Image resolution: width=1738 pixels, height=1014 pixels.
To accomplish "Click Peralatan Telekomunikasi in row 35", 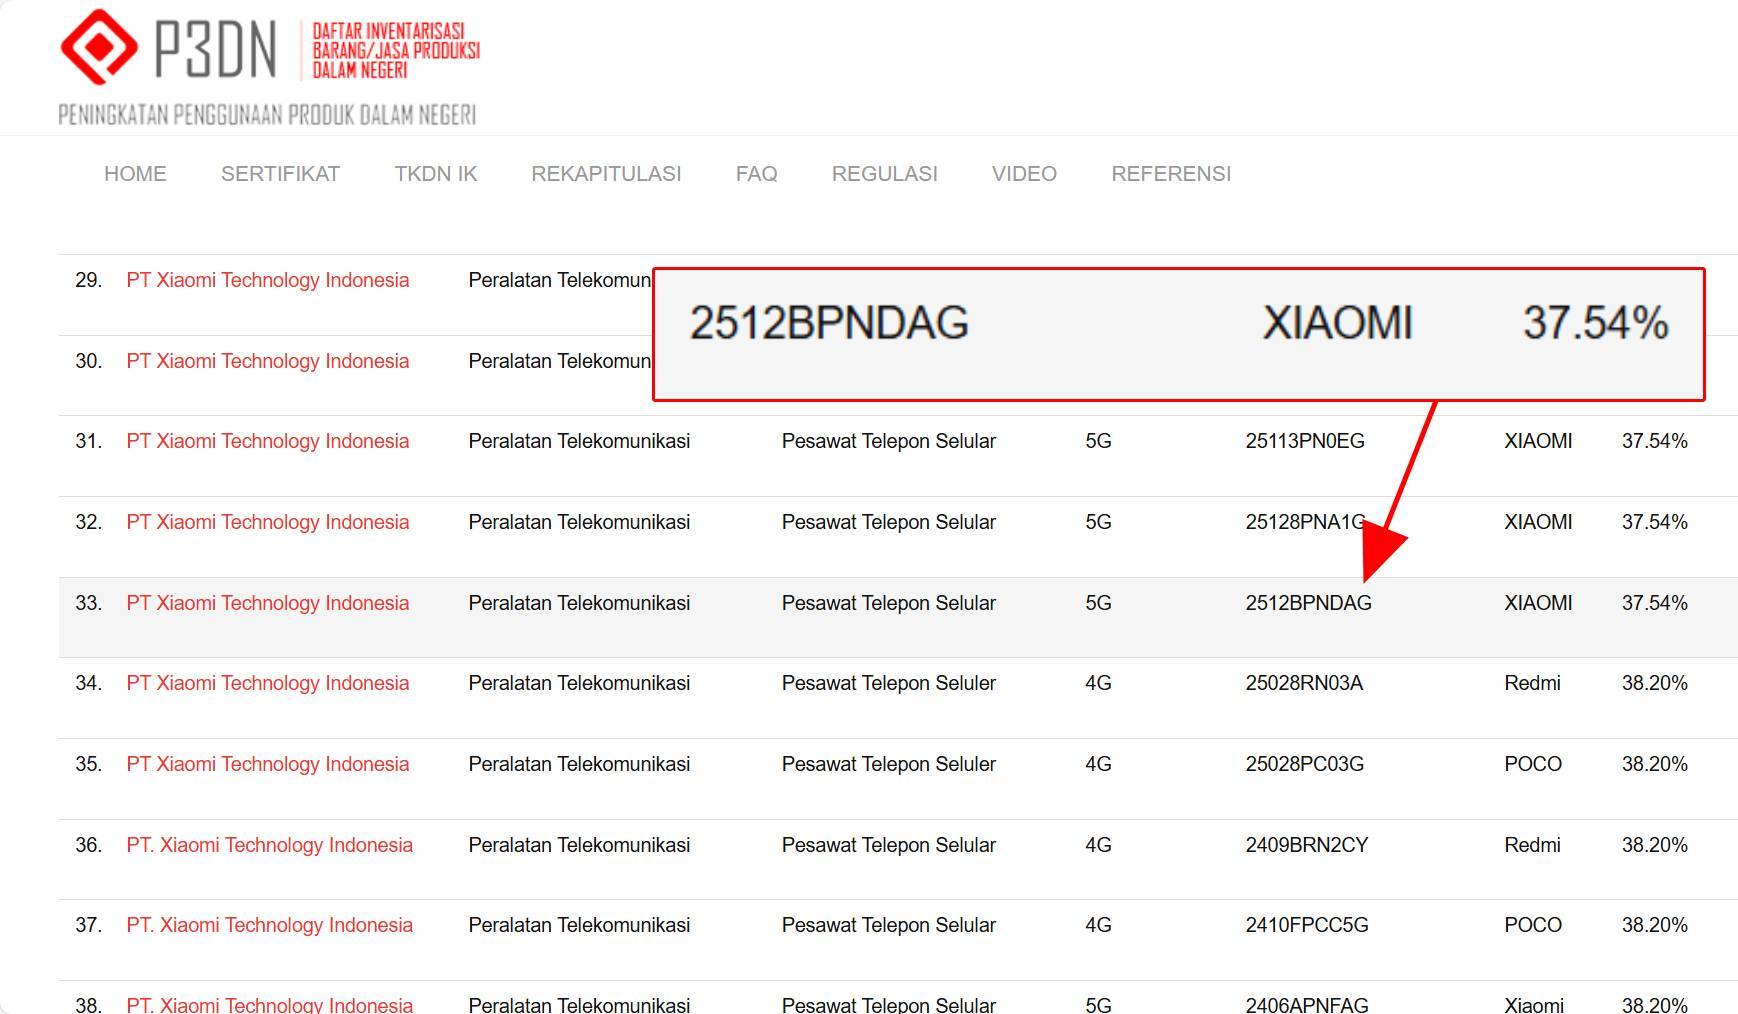I will click(x=579, y=764).
